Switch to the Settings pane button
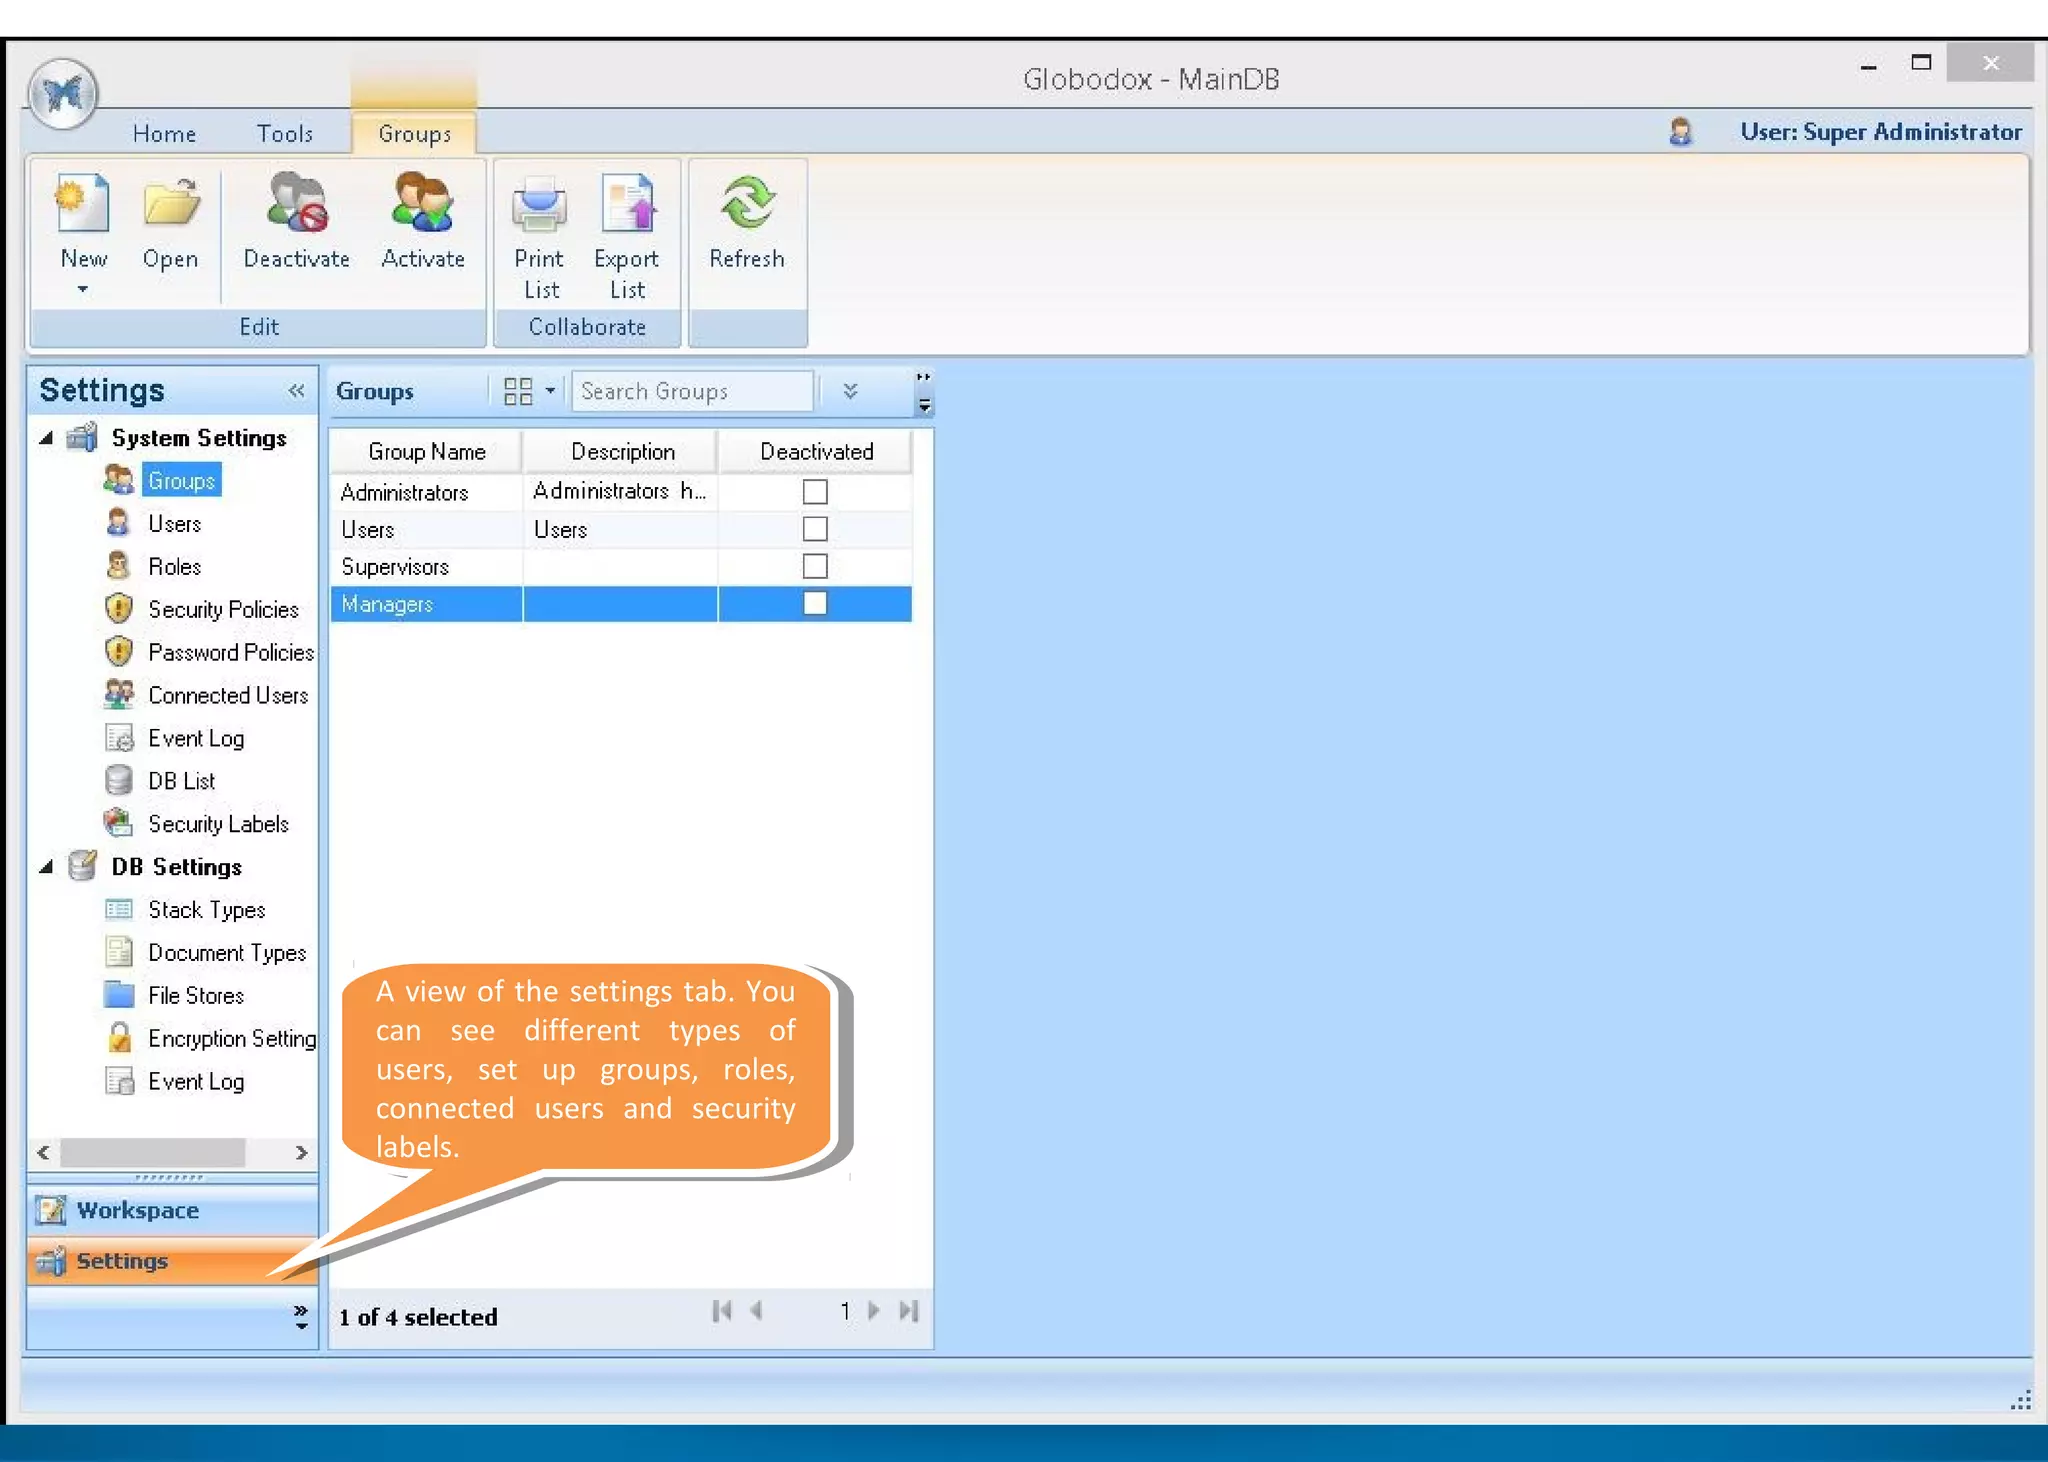The height and width of the screenshot is (1462, 2048). pyautogui.click(x=172, y=1261)
